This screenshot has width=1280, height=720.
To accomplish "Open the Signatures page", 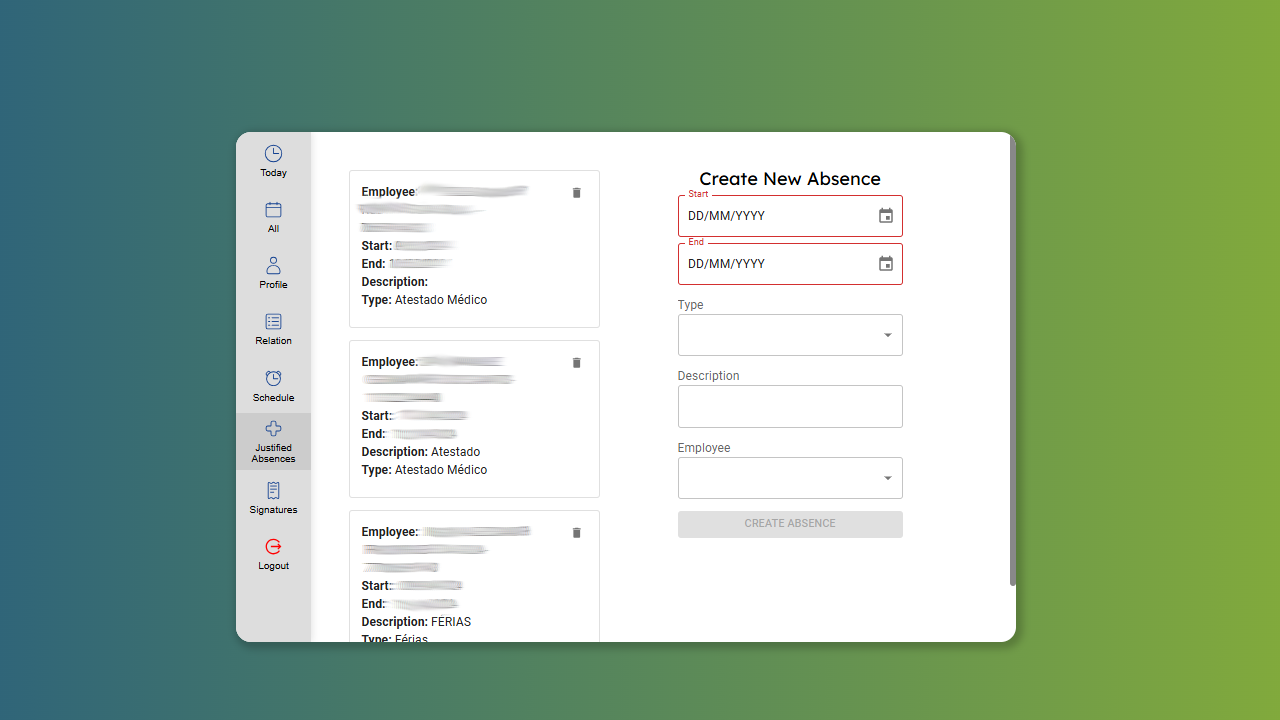I will point(273,491).
